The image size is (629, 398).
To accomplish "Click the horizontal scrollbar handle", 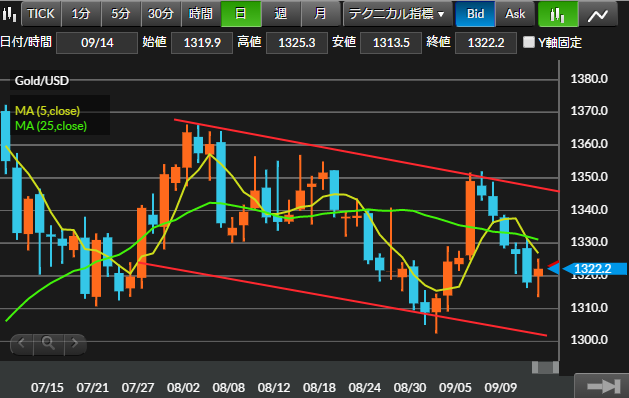I will (545, 367).
